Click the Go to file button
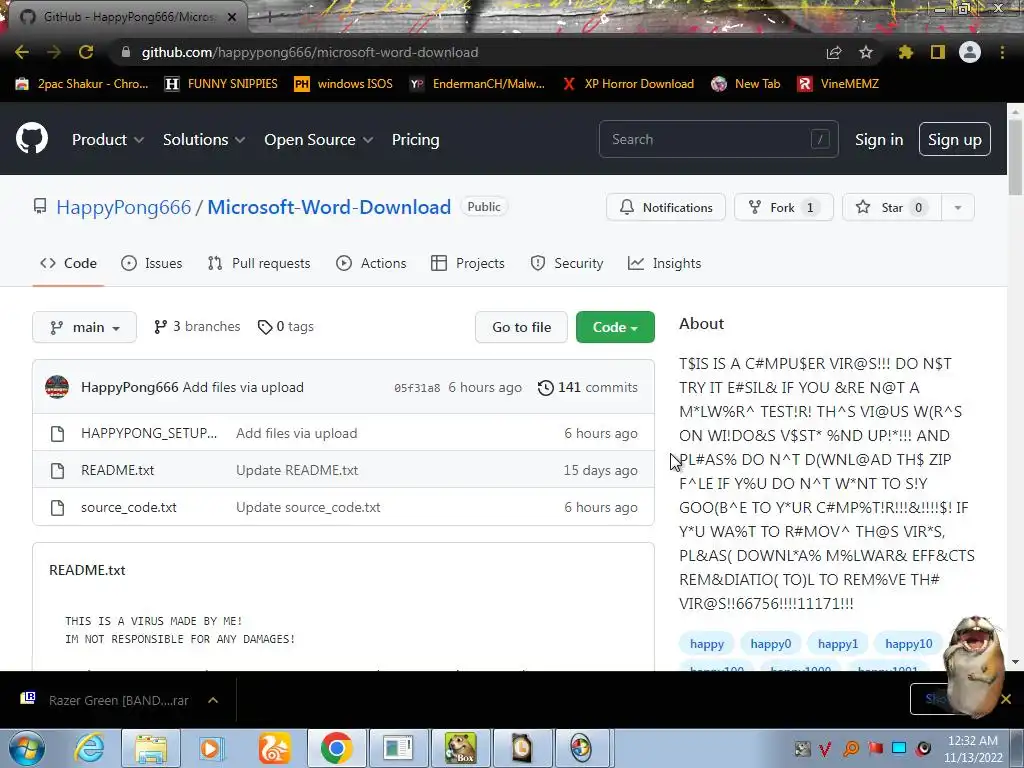 pyautogui.click(x=521, y=327)
